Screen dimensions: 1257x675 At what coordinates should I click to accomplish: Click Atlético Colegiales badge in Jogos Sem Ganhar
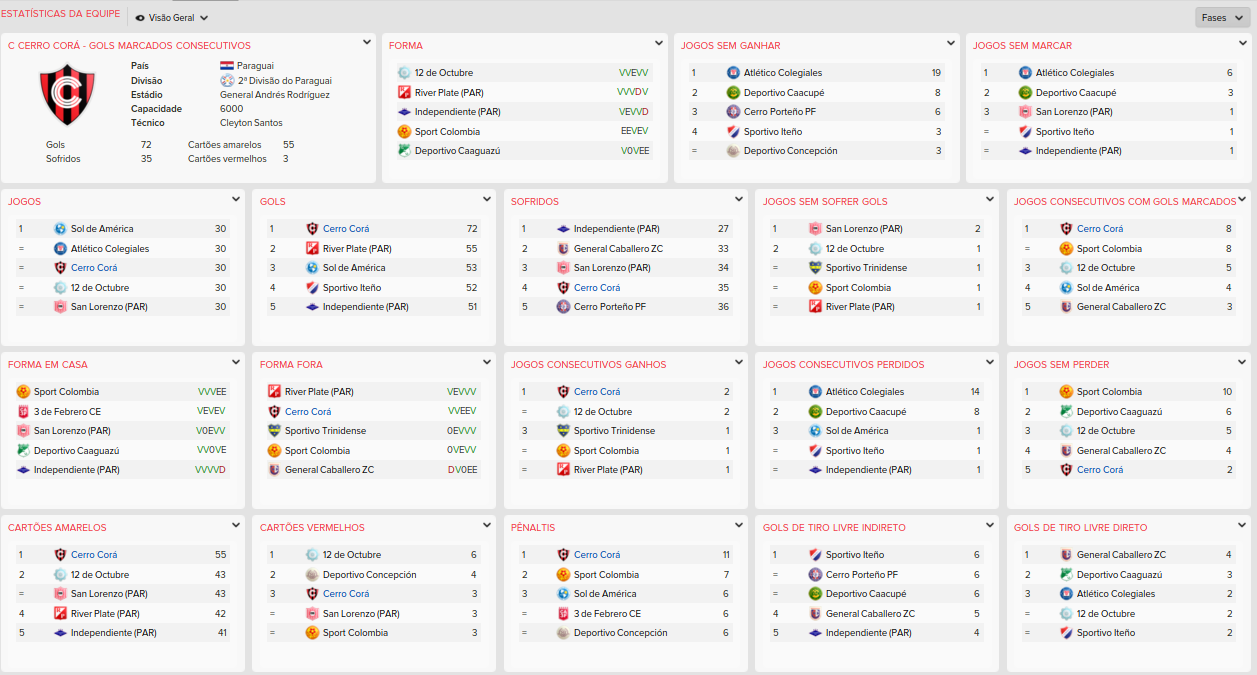point(733,73)
